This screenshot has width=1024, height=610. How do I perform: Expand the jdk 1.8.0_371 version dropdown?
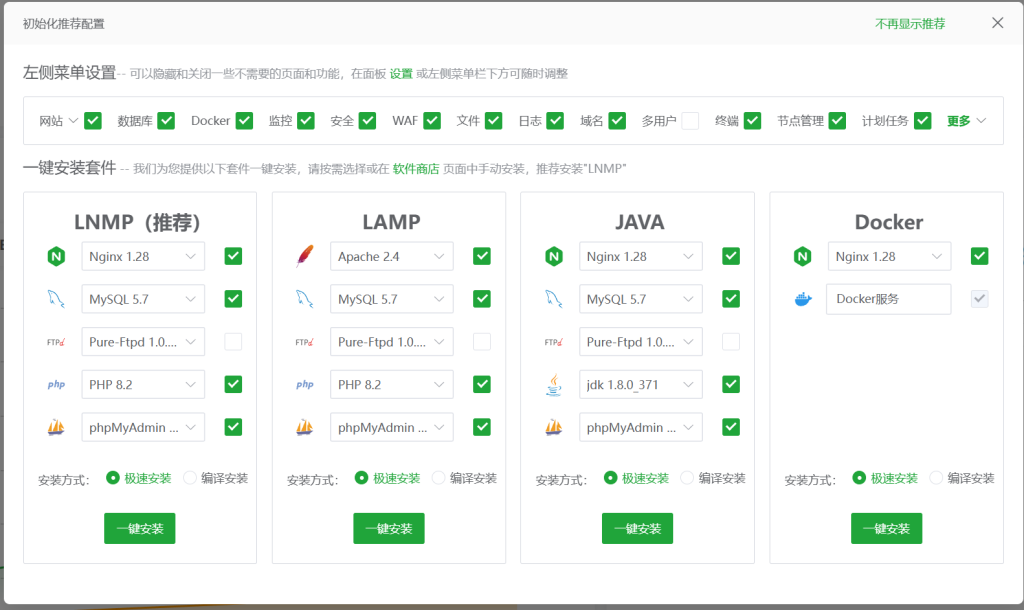640,385
